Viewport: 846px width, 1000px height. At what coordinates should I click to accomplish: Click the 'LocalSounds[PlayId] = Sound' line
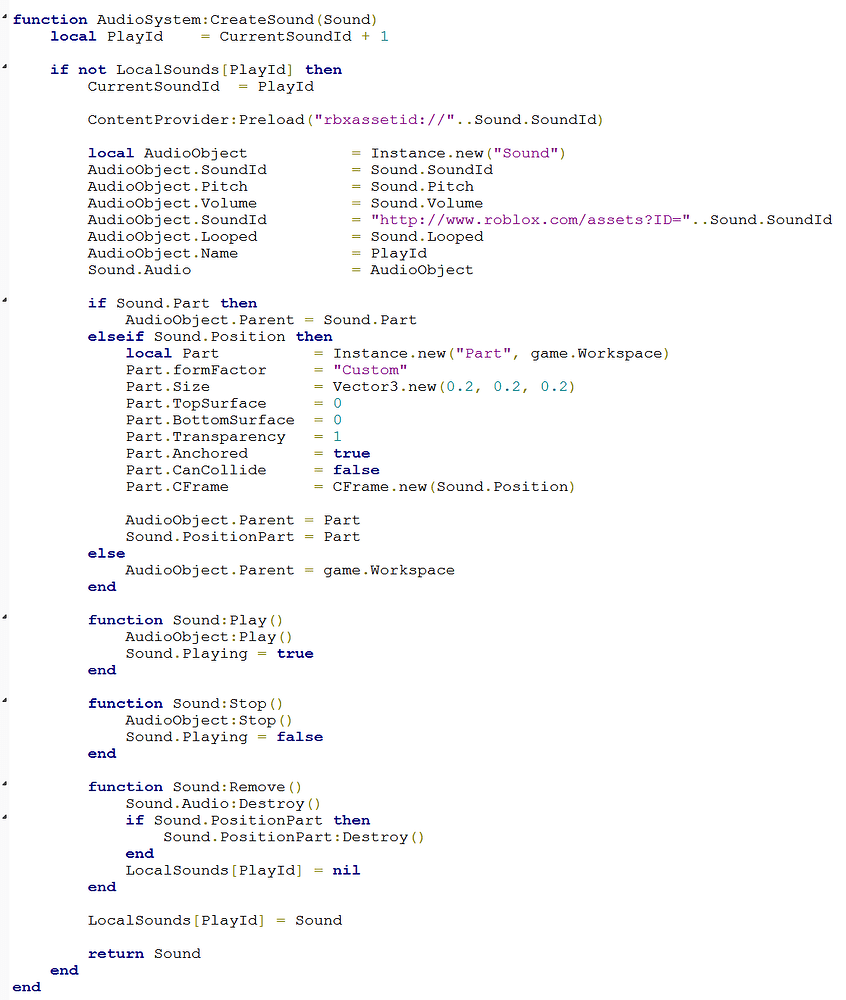215,920
